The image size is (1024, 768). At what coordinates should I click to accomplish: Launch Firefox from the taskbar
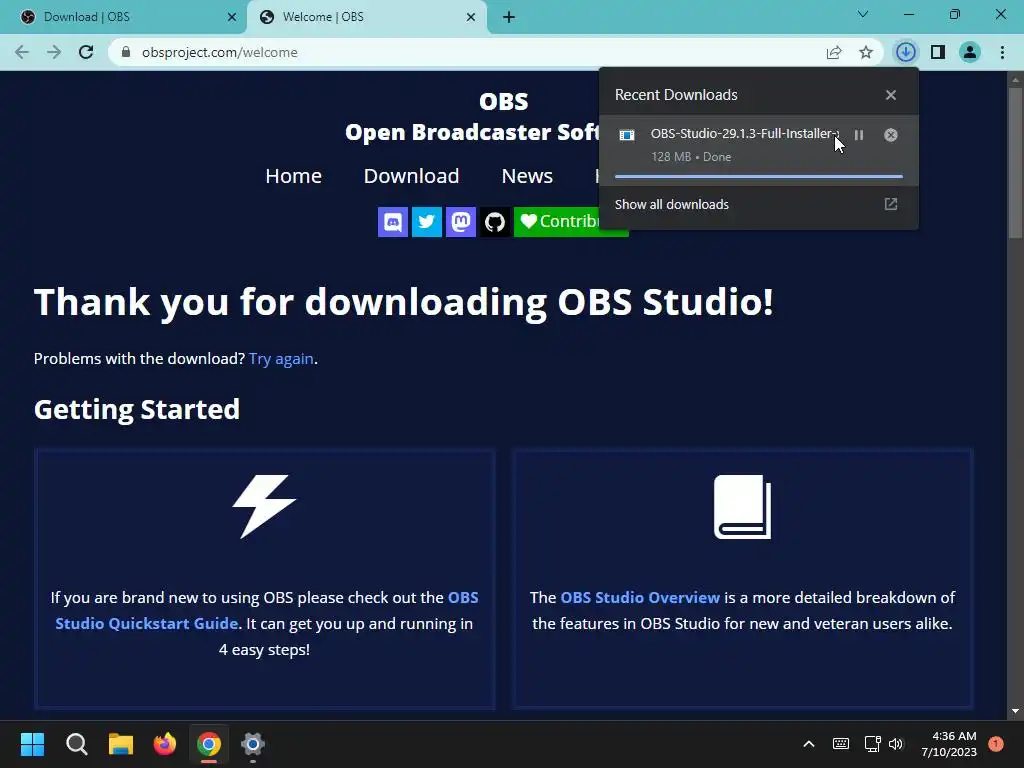(x=165, y=744)
